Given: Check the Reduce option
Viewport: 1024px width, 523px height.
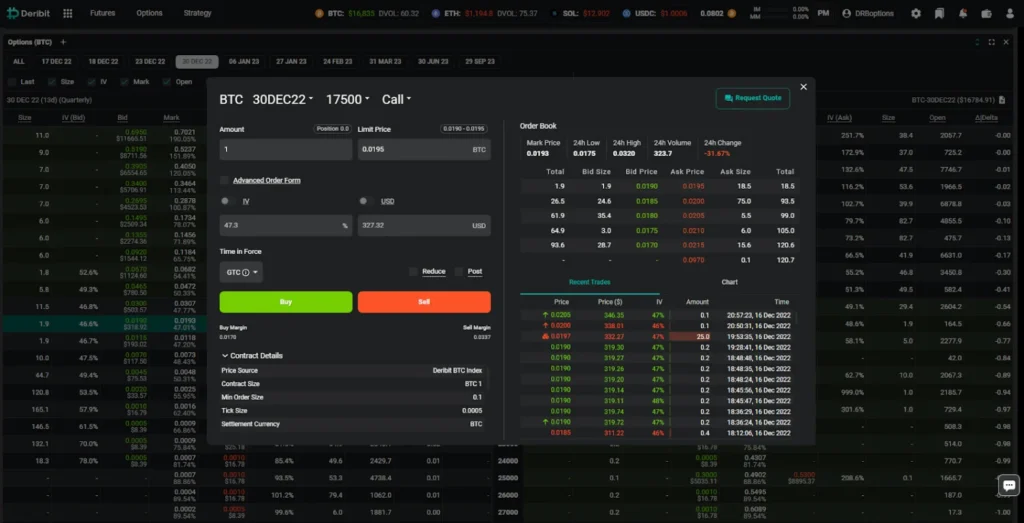Looking at the screenshot, I should [x=413, y=272].
